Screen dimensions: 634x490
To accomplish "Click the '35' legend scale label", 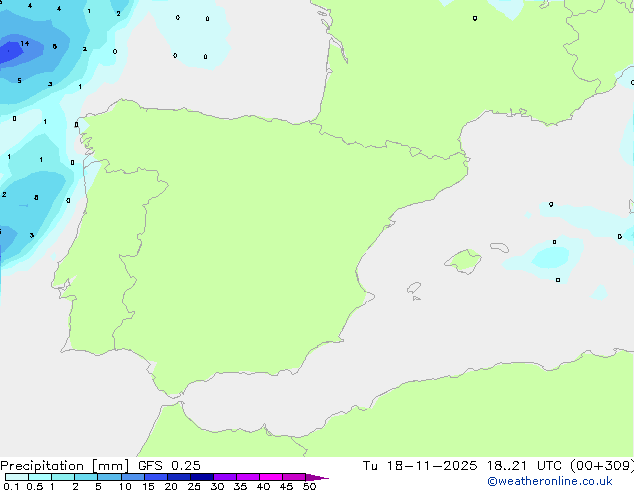I will [240, 486].
